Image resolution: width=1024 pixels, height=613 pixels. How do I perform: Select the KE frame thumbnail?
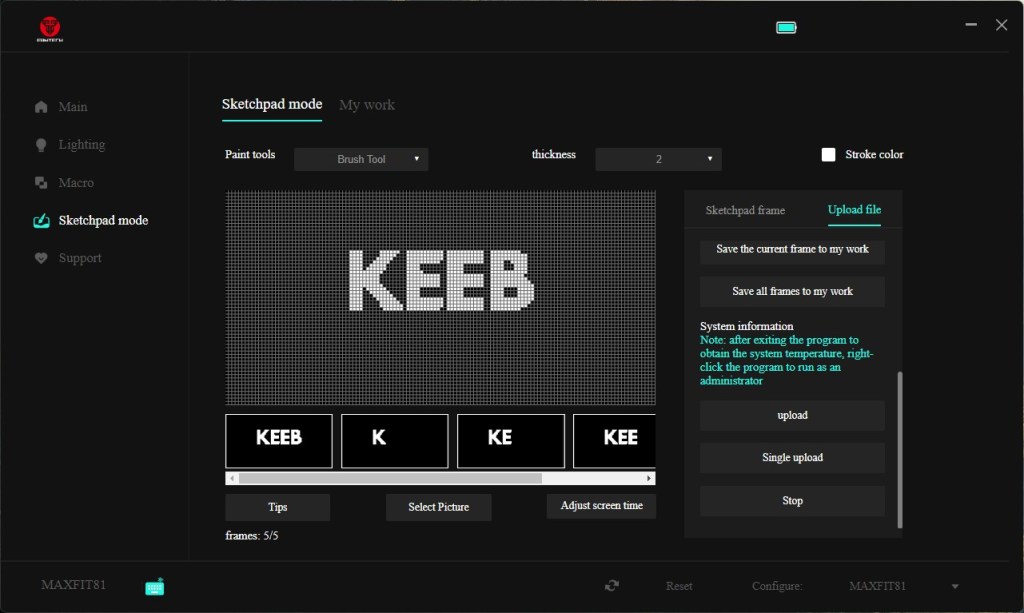[511, 441]
